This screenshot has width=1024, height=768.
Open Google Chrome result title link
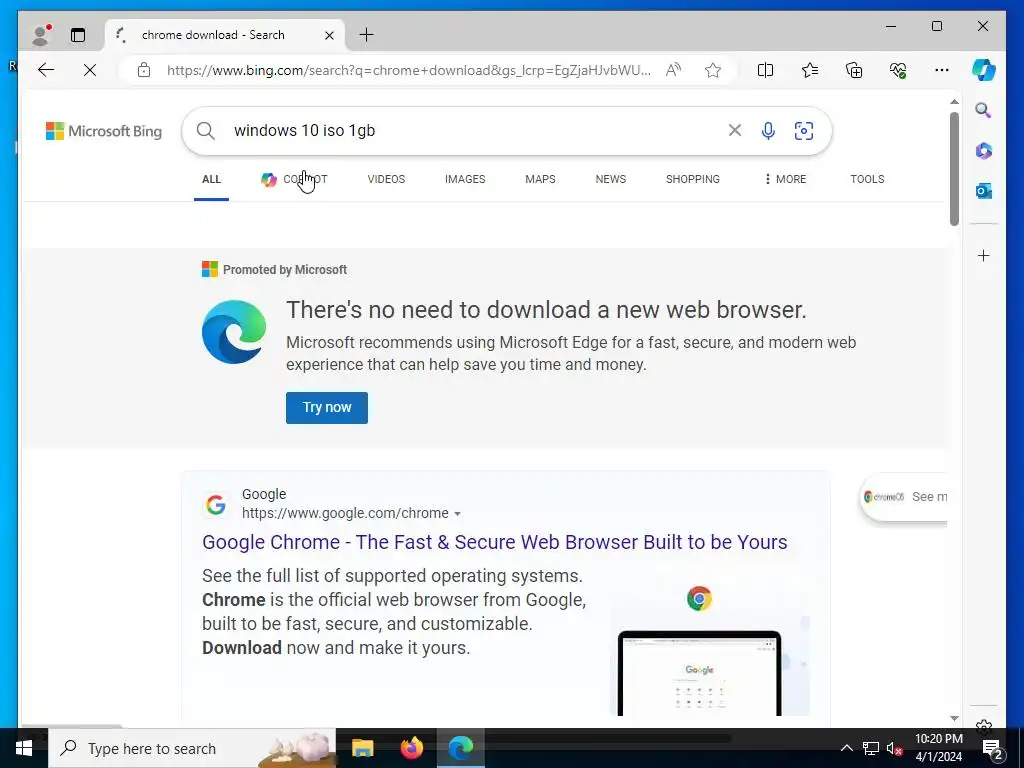(x=494, y=542)
